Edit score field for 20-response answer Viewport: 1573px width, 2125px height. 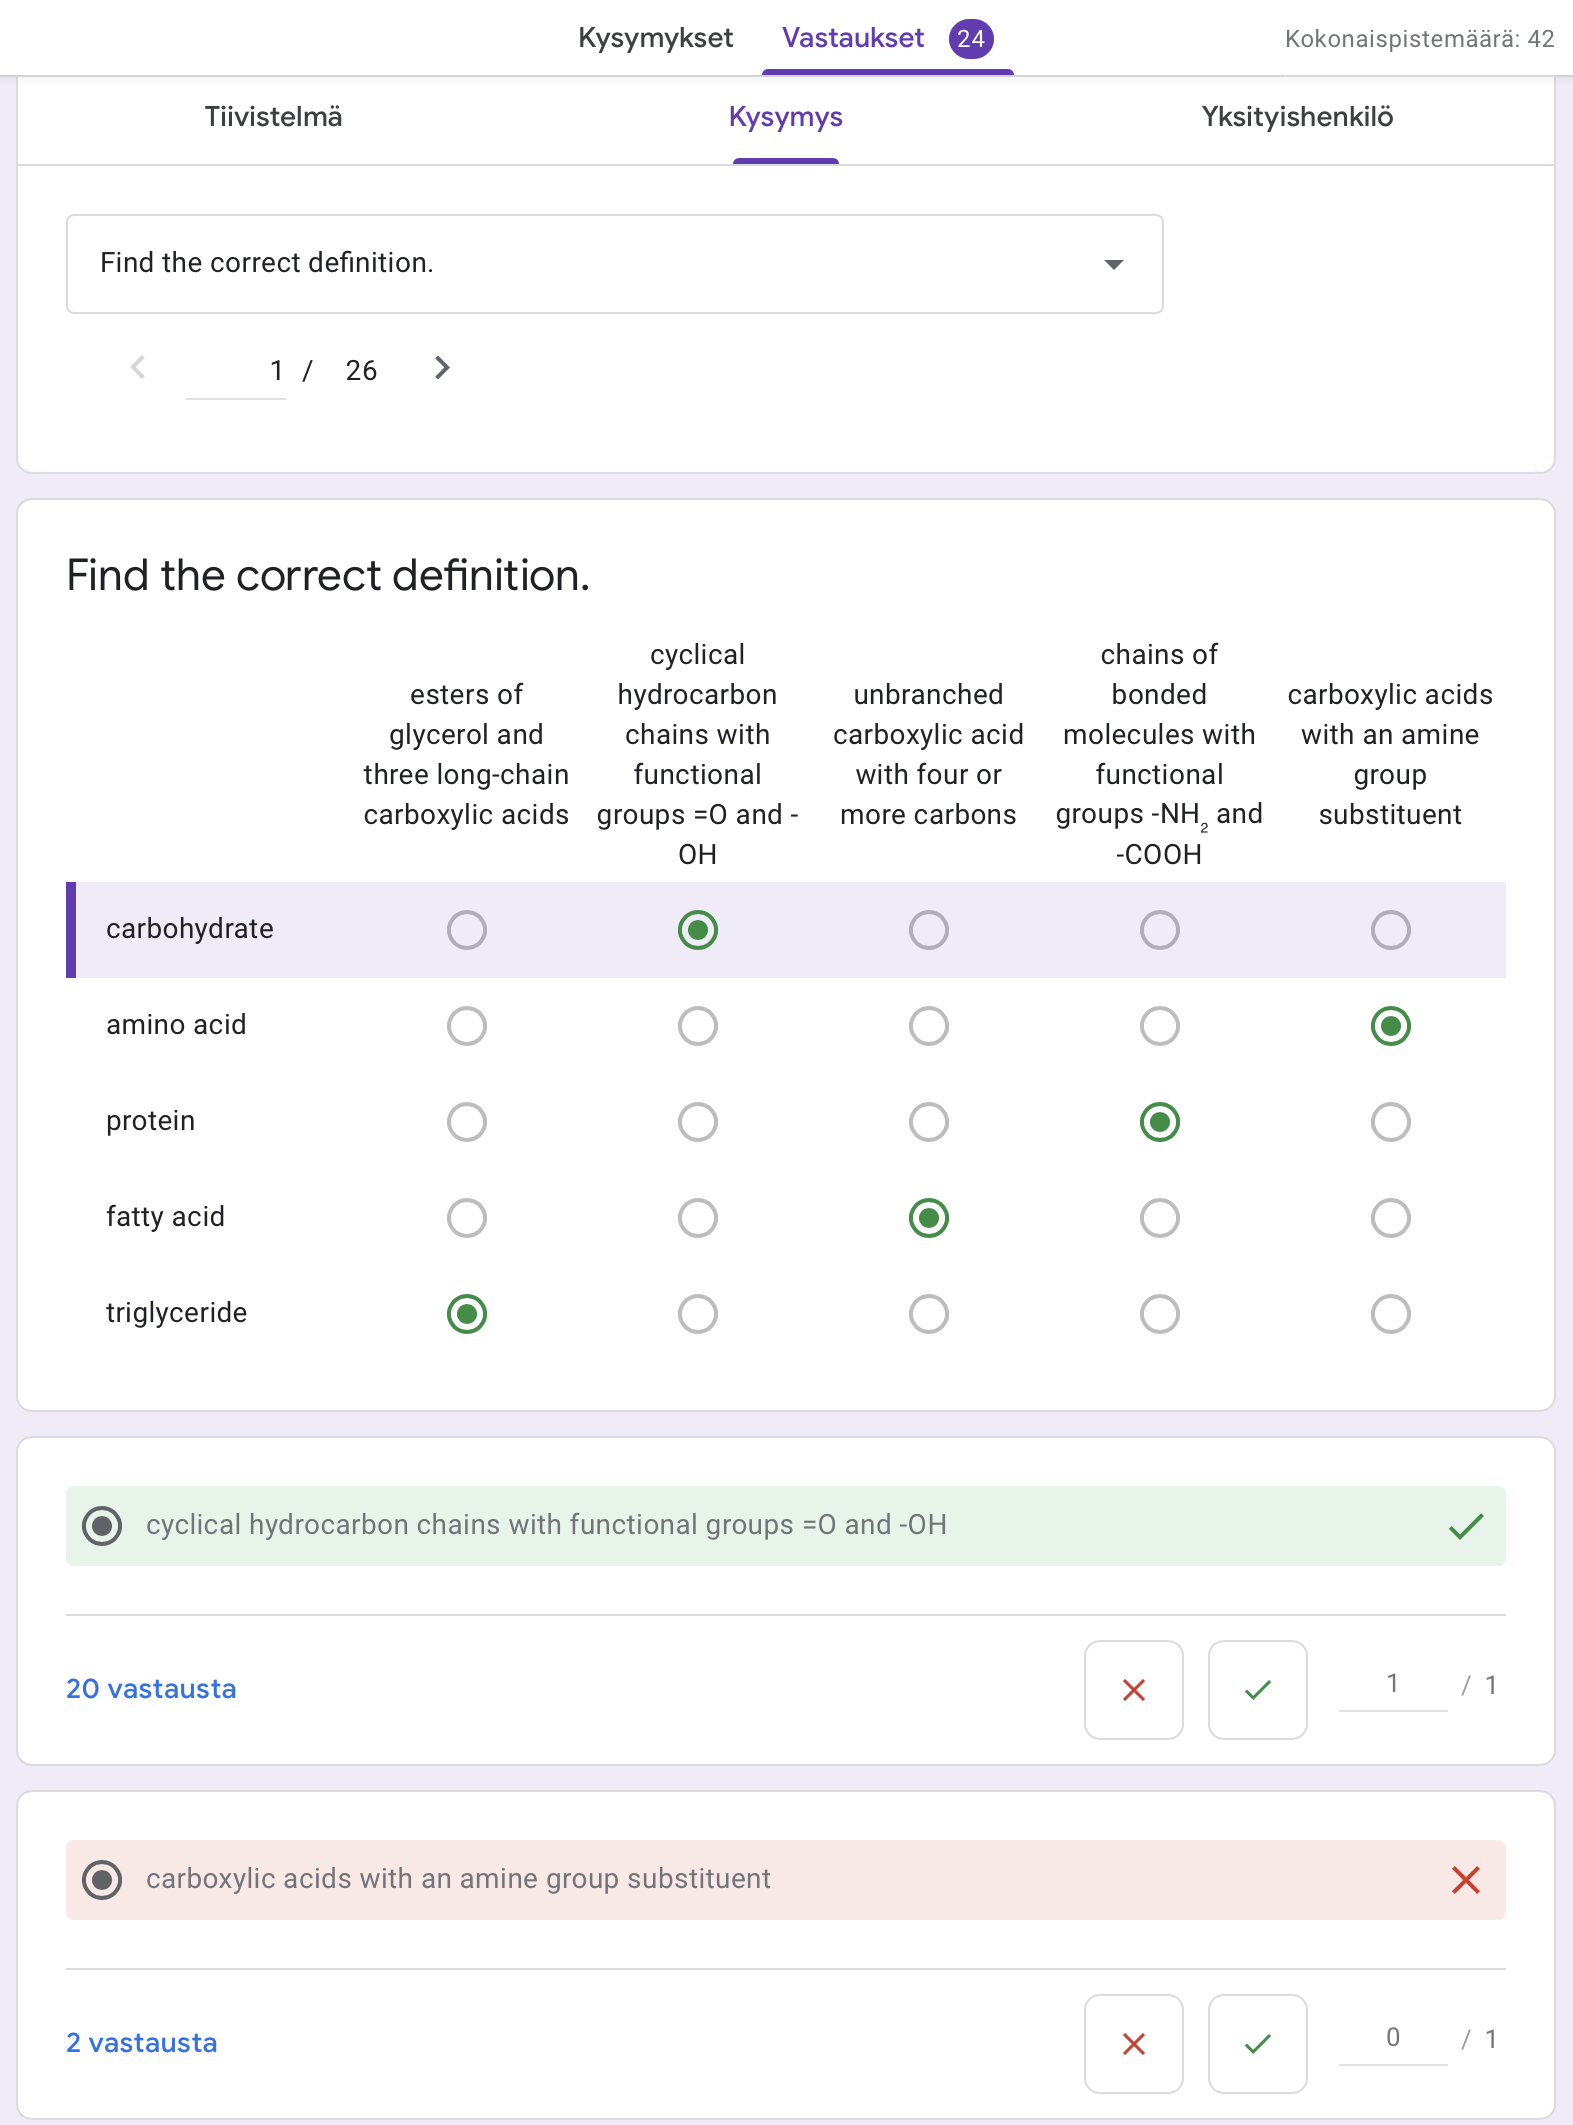click(x=1391, y=1685)
